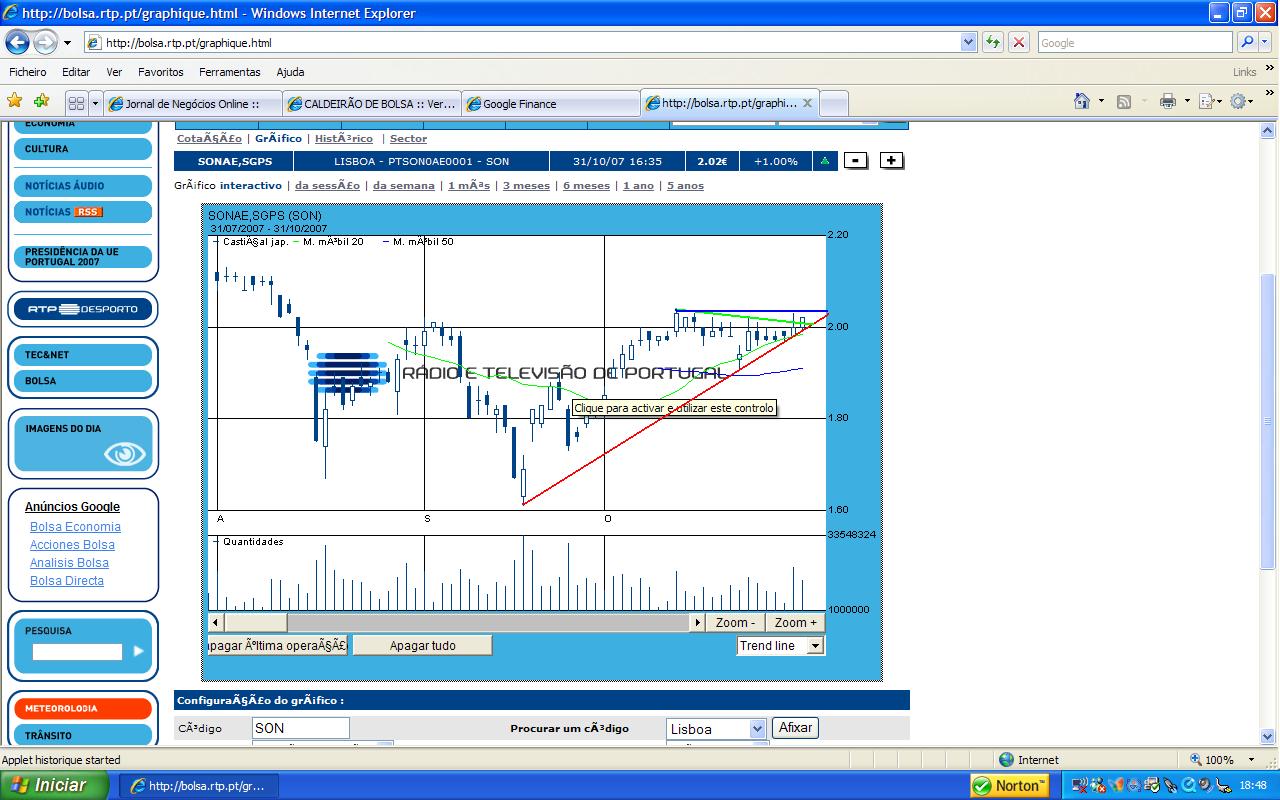Image resolution: width=1280 pixels, height=800 pixels.
Task: Open the RTP Desporto logo banner
Action: (x=83, y=309)
